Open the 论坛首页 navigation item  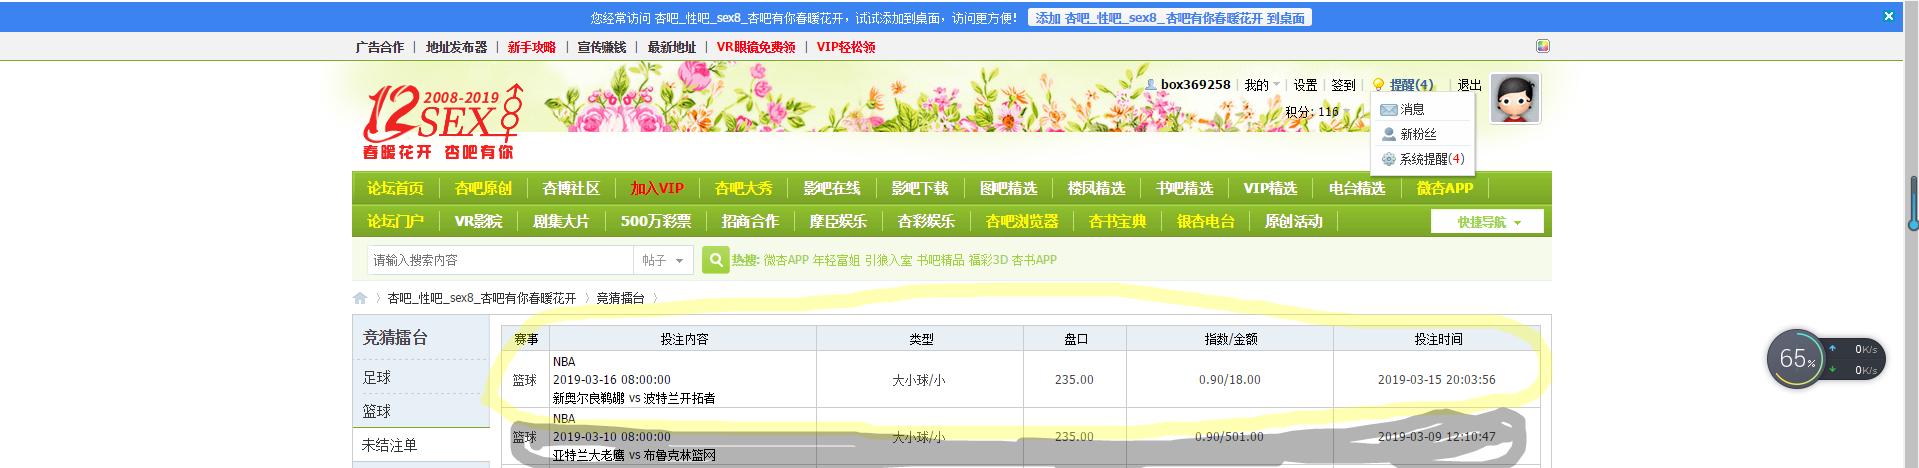tap(395, 188)
